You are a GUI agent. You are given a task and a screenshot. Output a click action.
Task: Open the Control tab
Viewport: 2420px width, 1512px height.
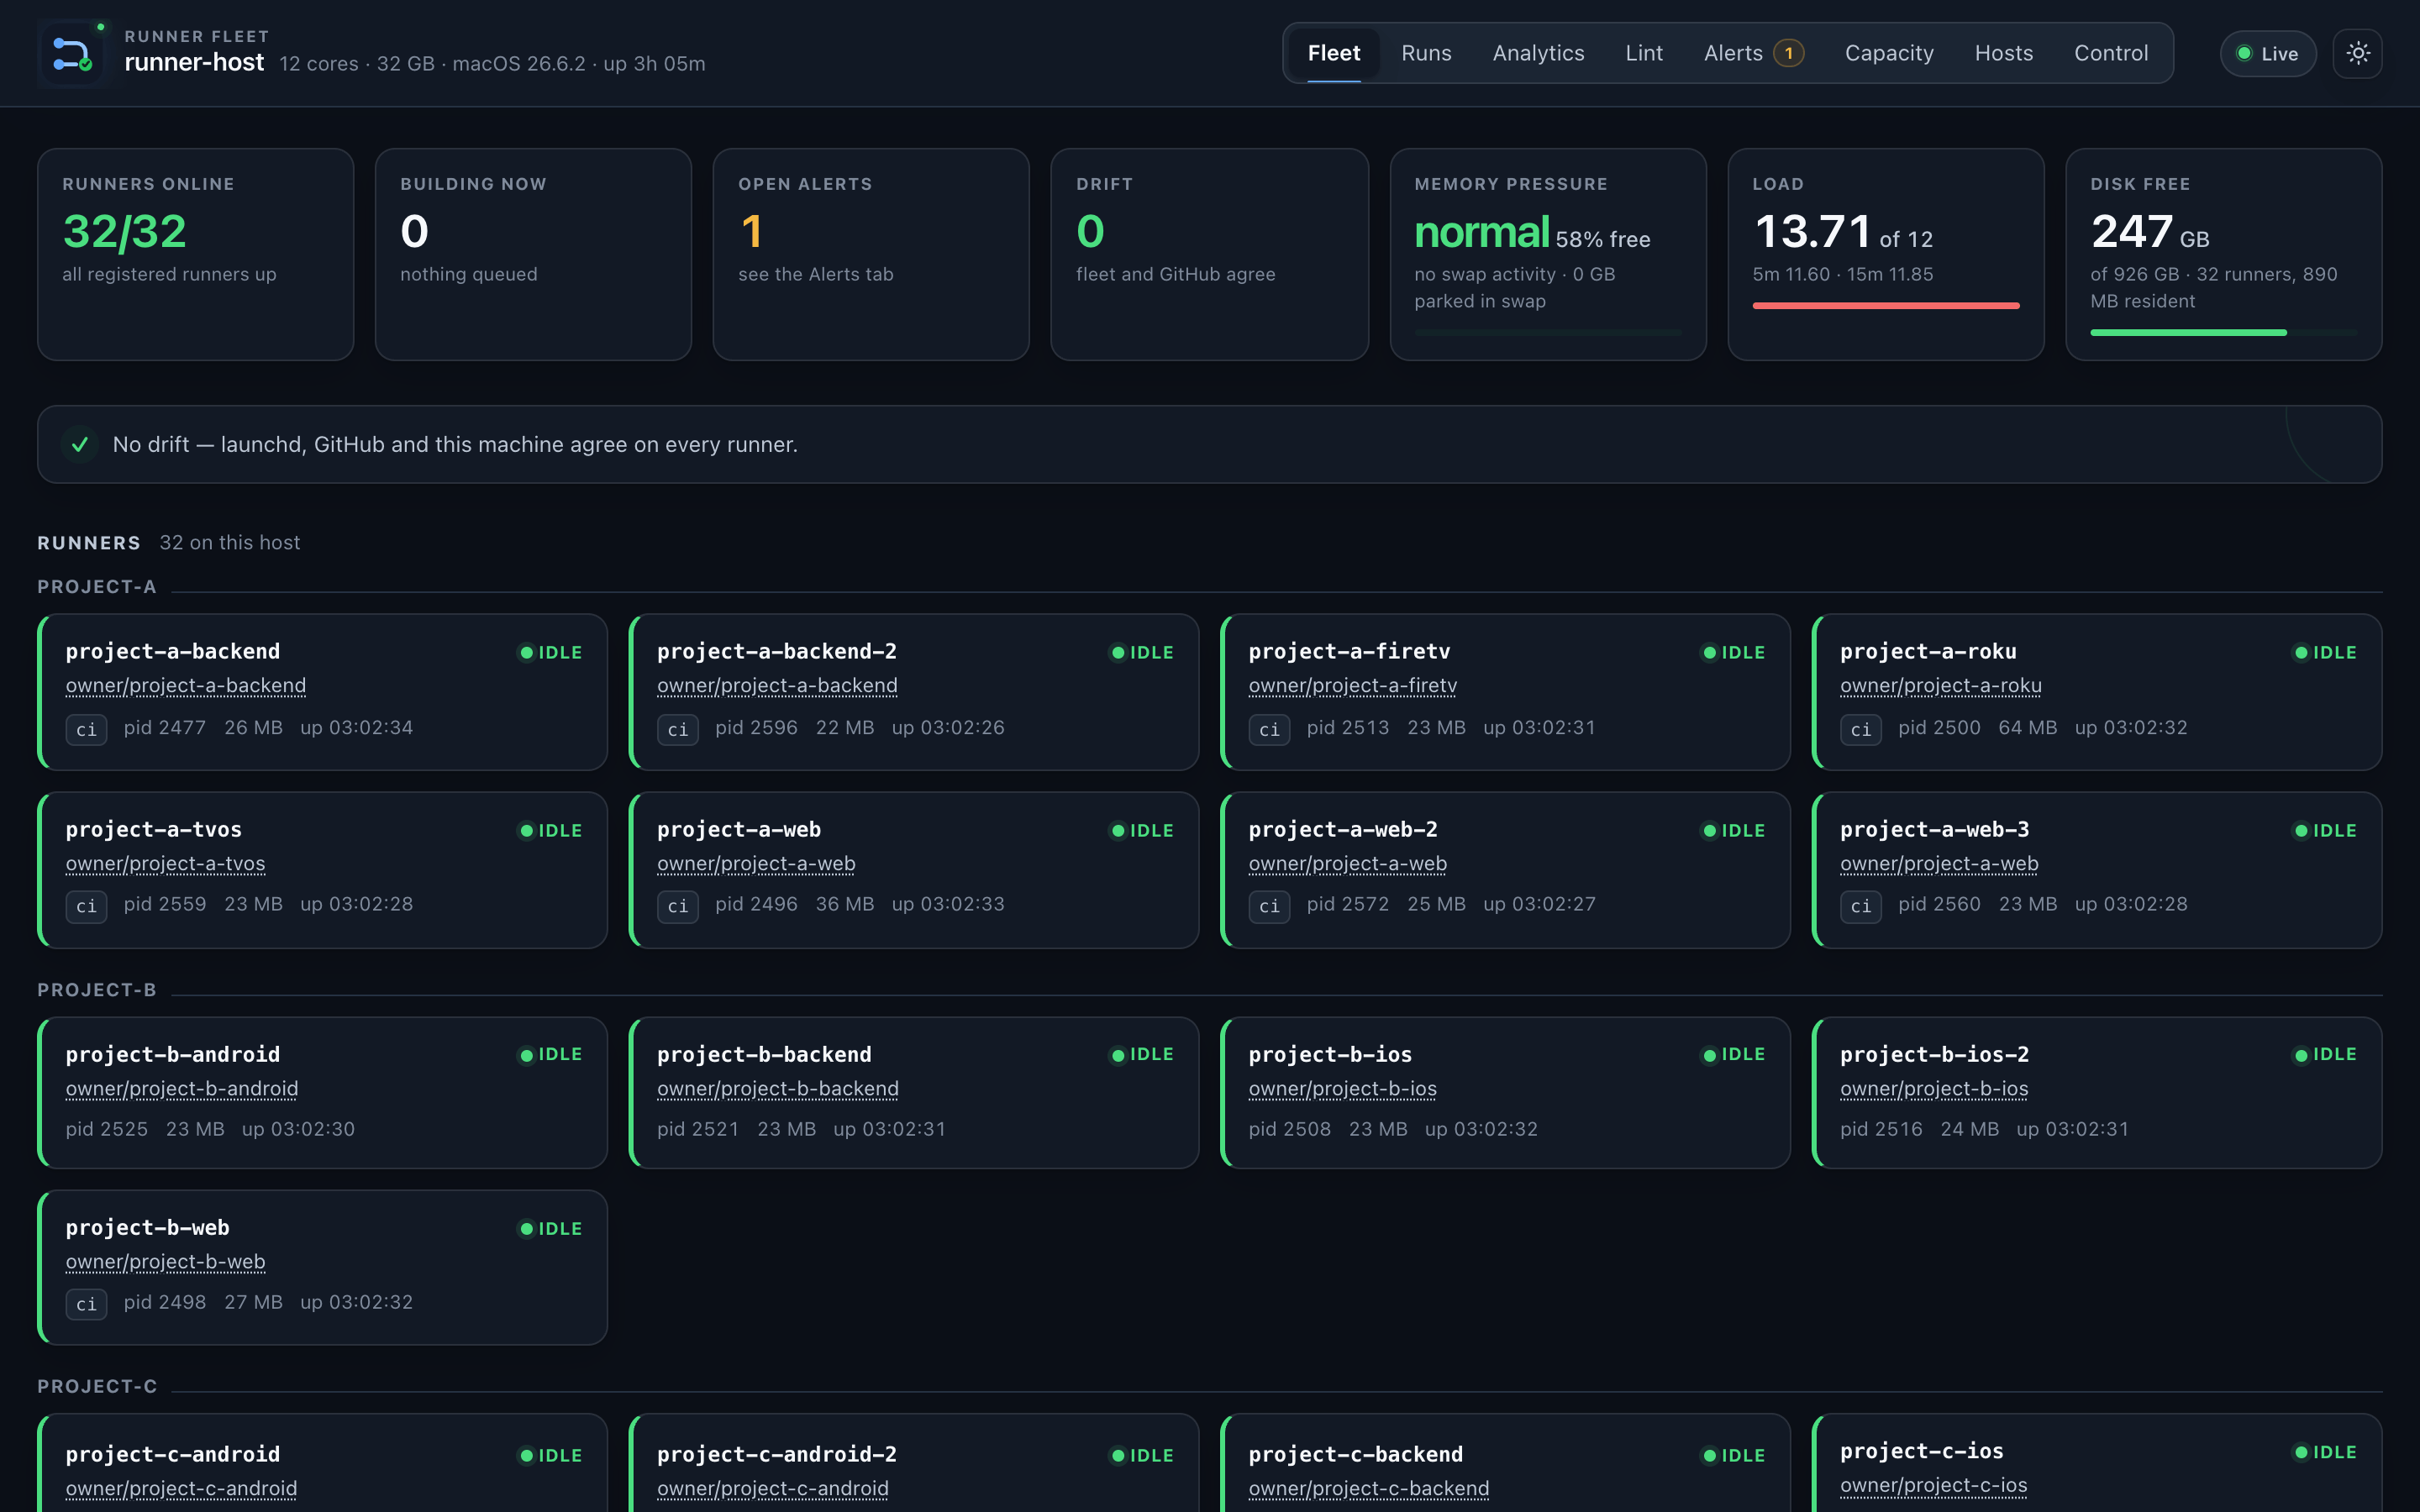tap(2111, 53)
